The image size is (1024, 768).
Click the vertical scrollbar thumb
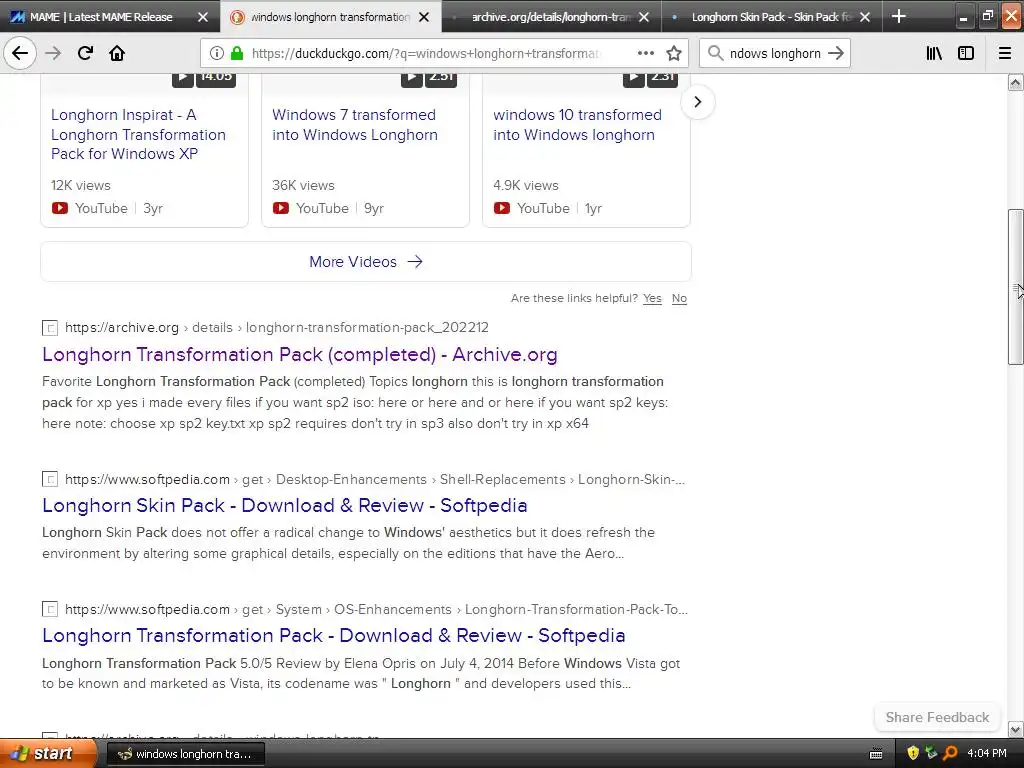[x=1015, y=287]
